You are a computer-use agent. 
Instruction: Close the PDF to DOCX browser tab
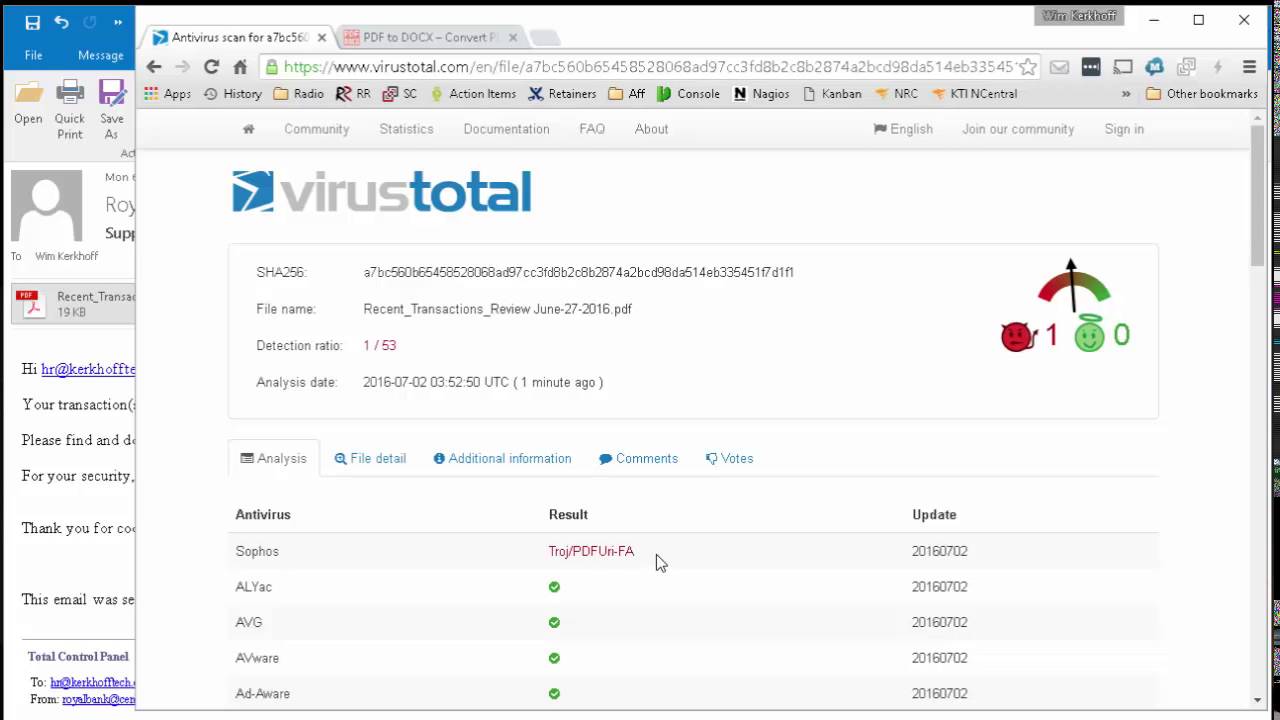tap(513, 37)
